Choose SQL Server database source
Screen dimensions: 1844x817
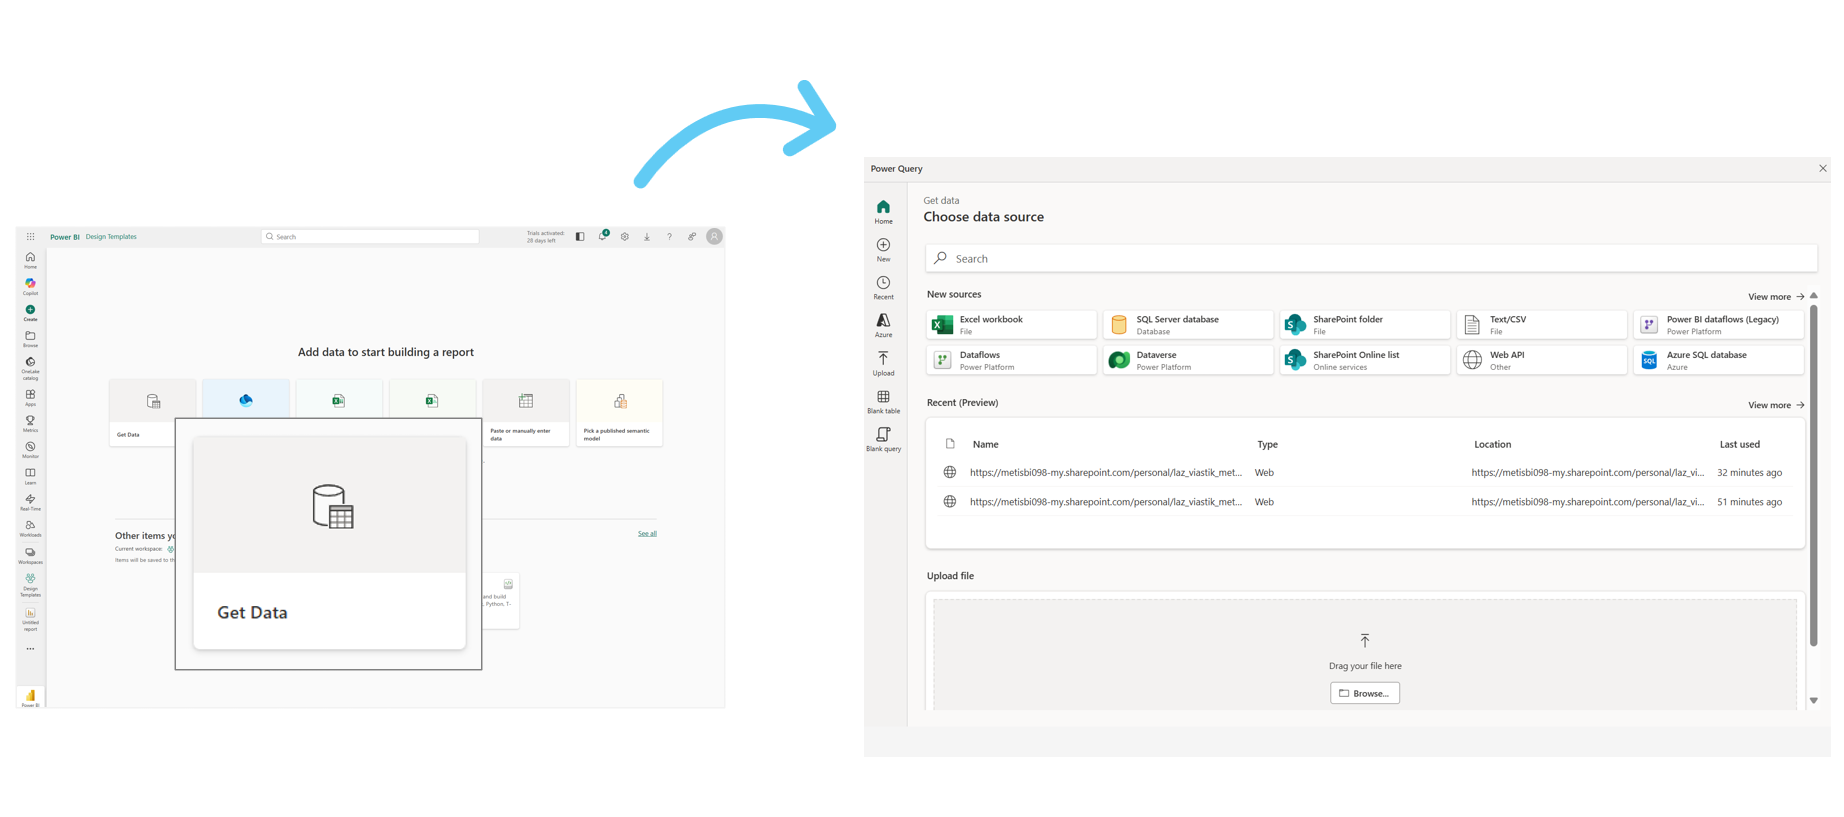point(1188,325)
